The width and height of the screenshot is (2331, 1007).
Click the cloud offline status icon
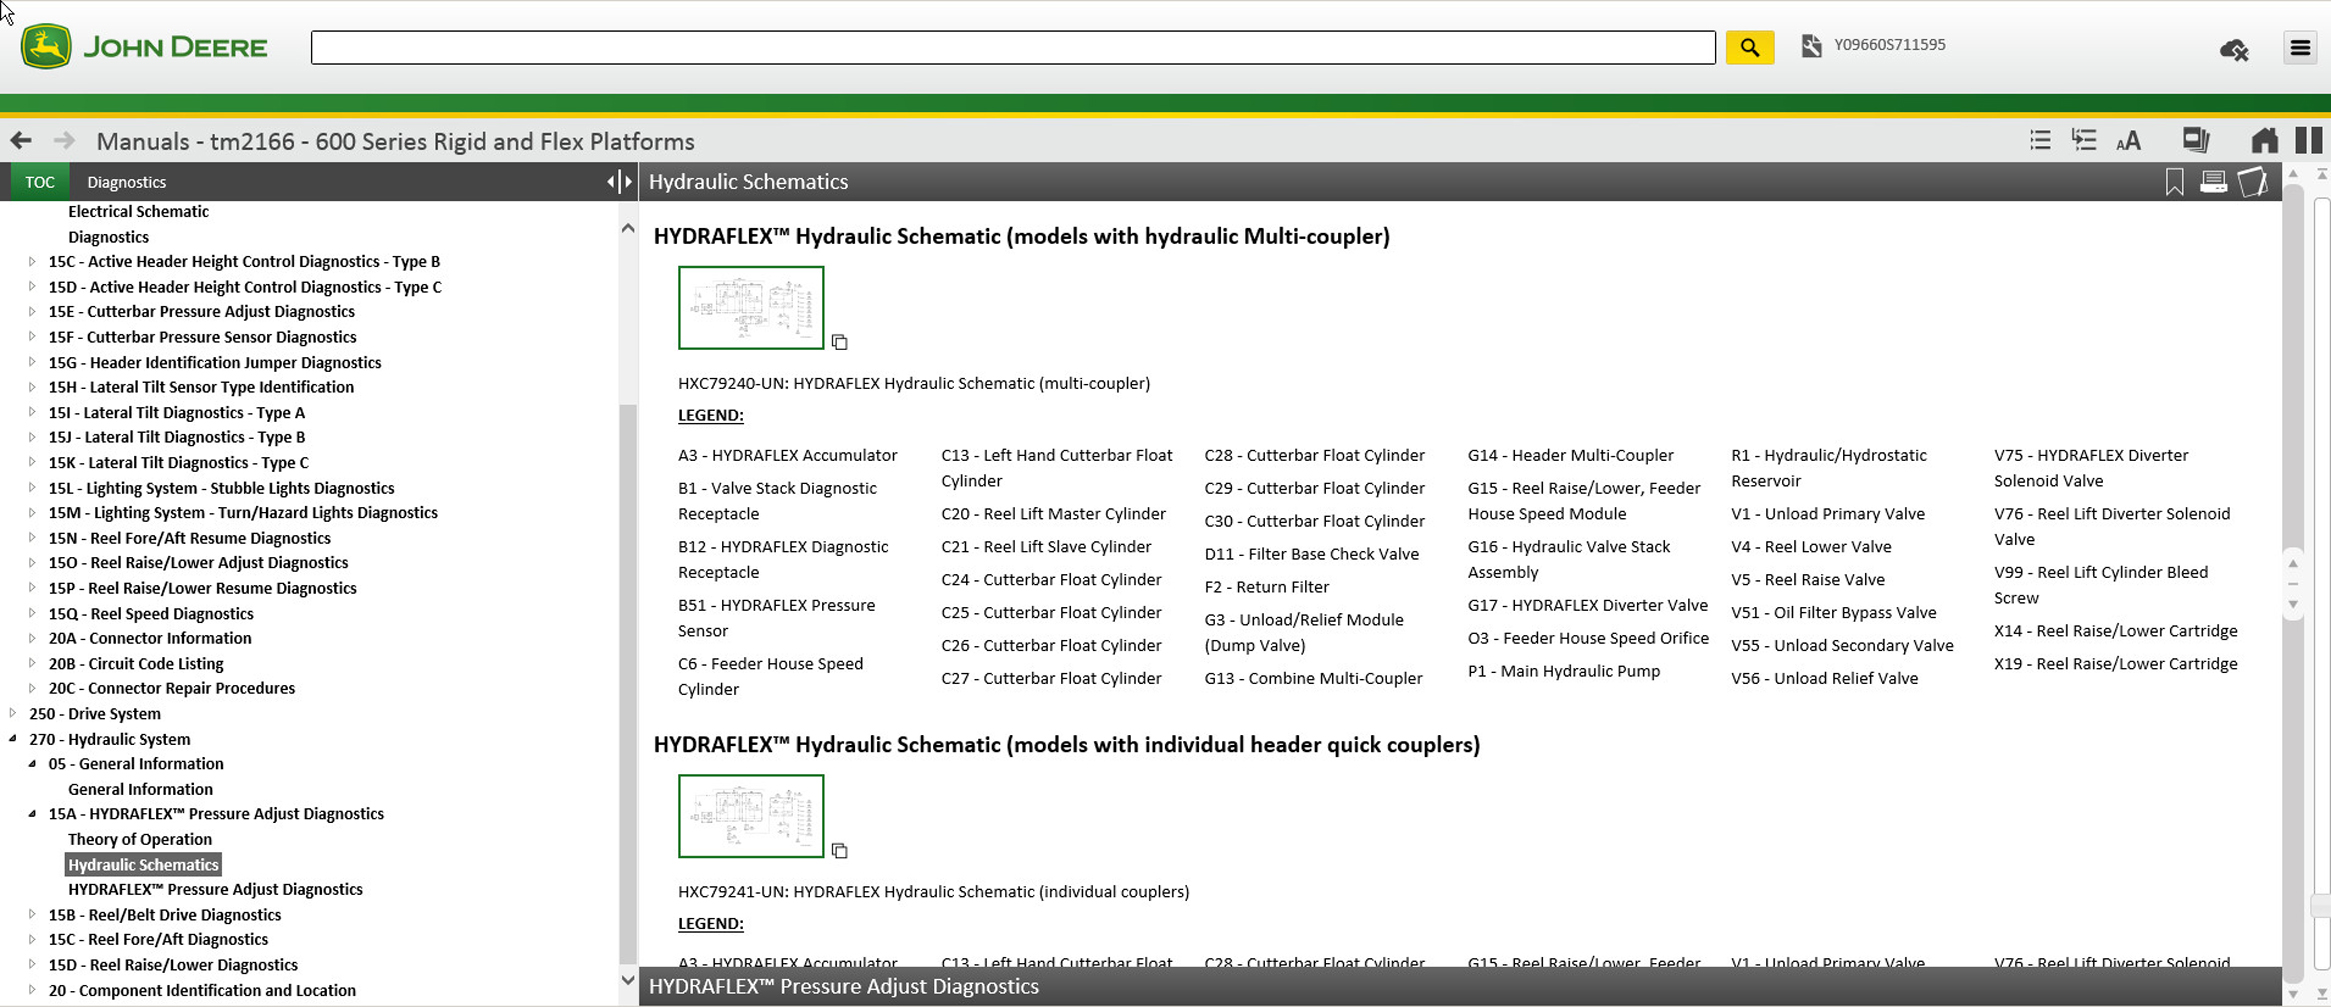[x=2234, y=49]
